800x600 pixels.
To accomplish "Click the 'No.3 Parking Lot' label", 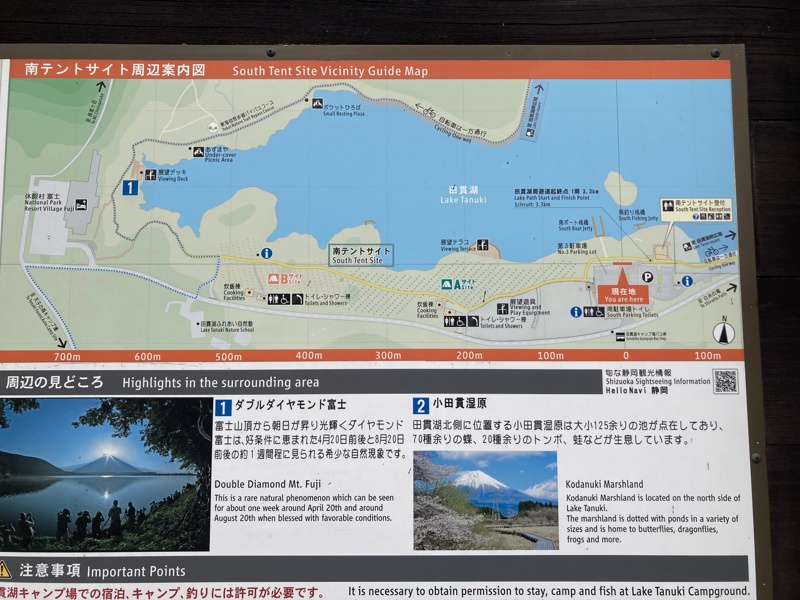I will (577, 252).
